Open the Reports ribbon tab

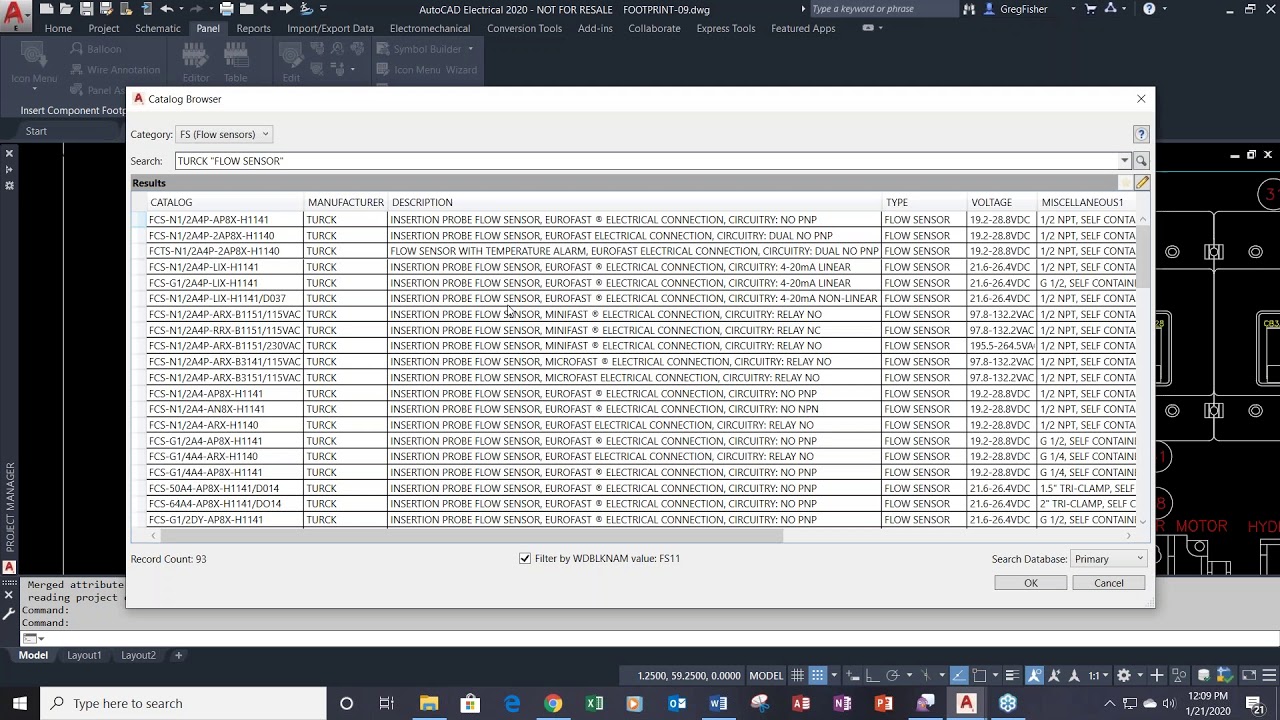tap(253, 28)
